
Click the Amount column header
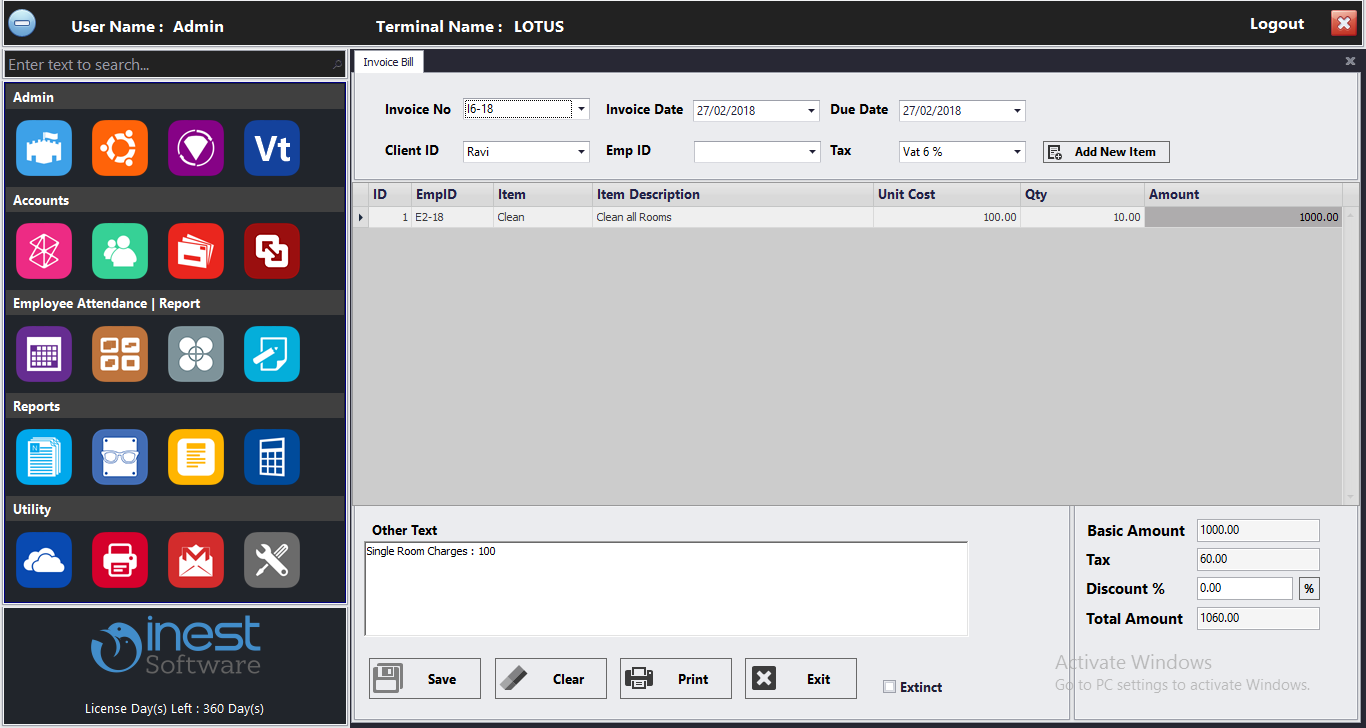(1243, 195)
